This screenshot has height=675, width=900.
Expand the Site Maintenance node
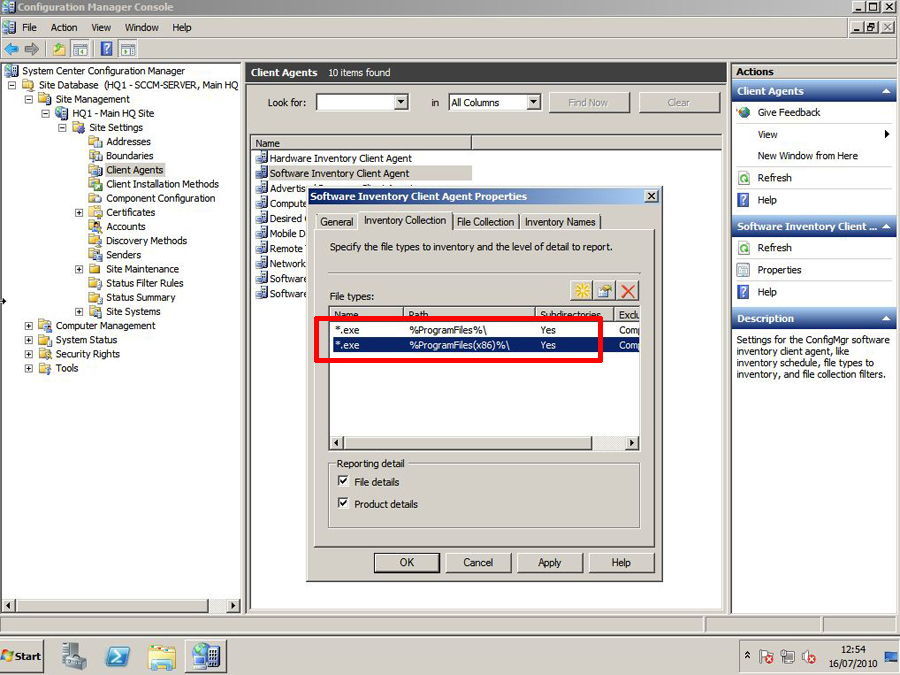[x=79, y=269]
